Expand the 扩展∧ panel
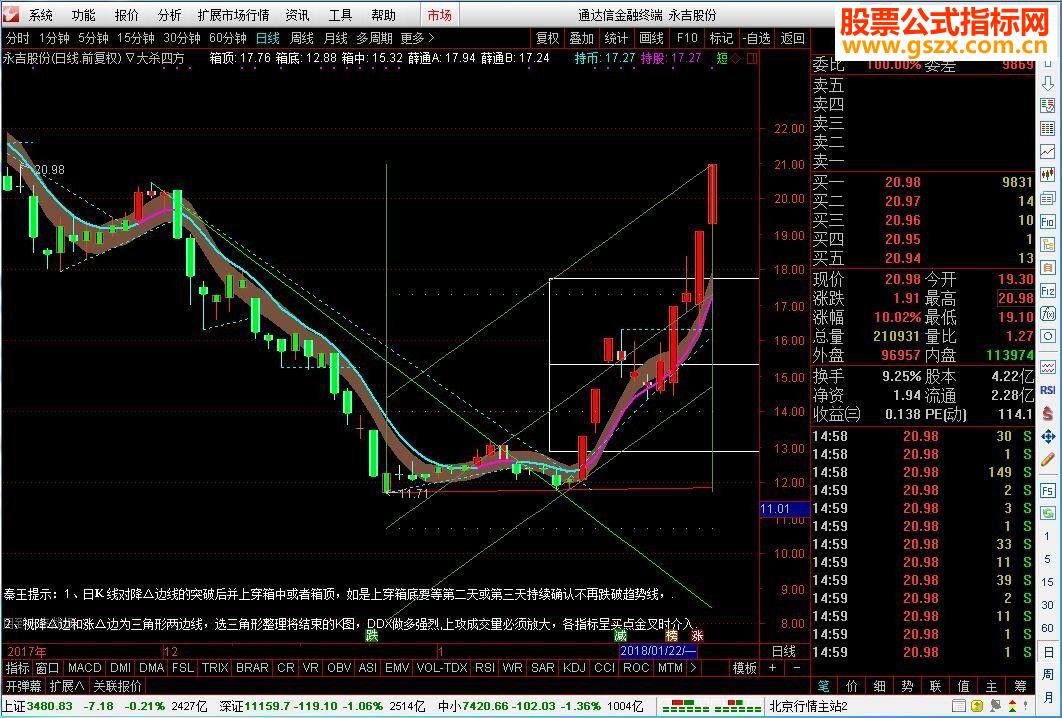 click(67, 687)
